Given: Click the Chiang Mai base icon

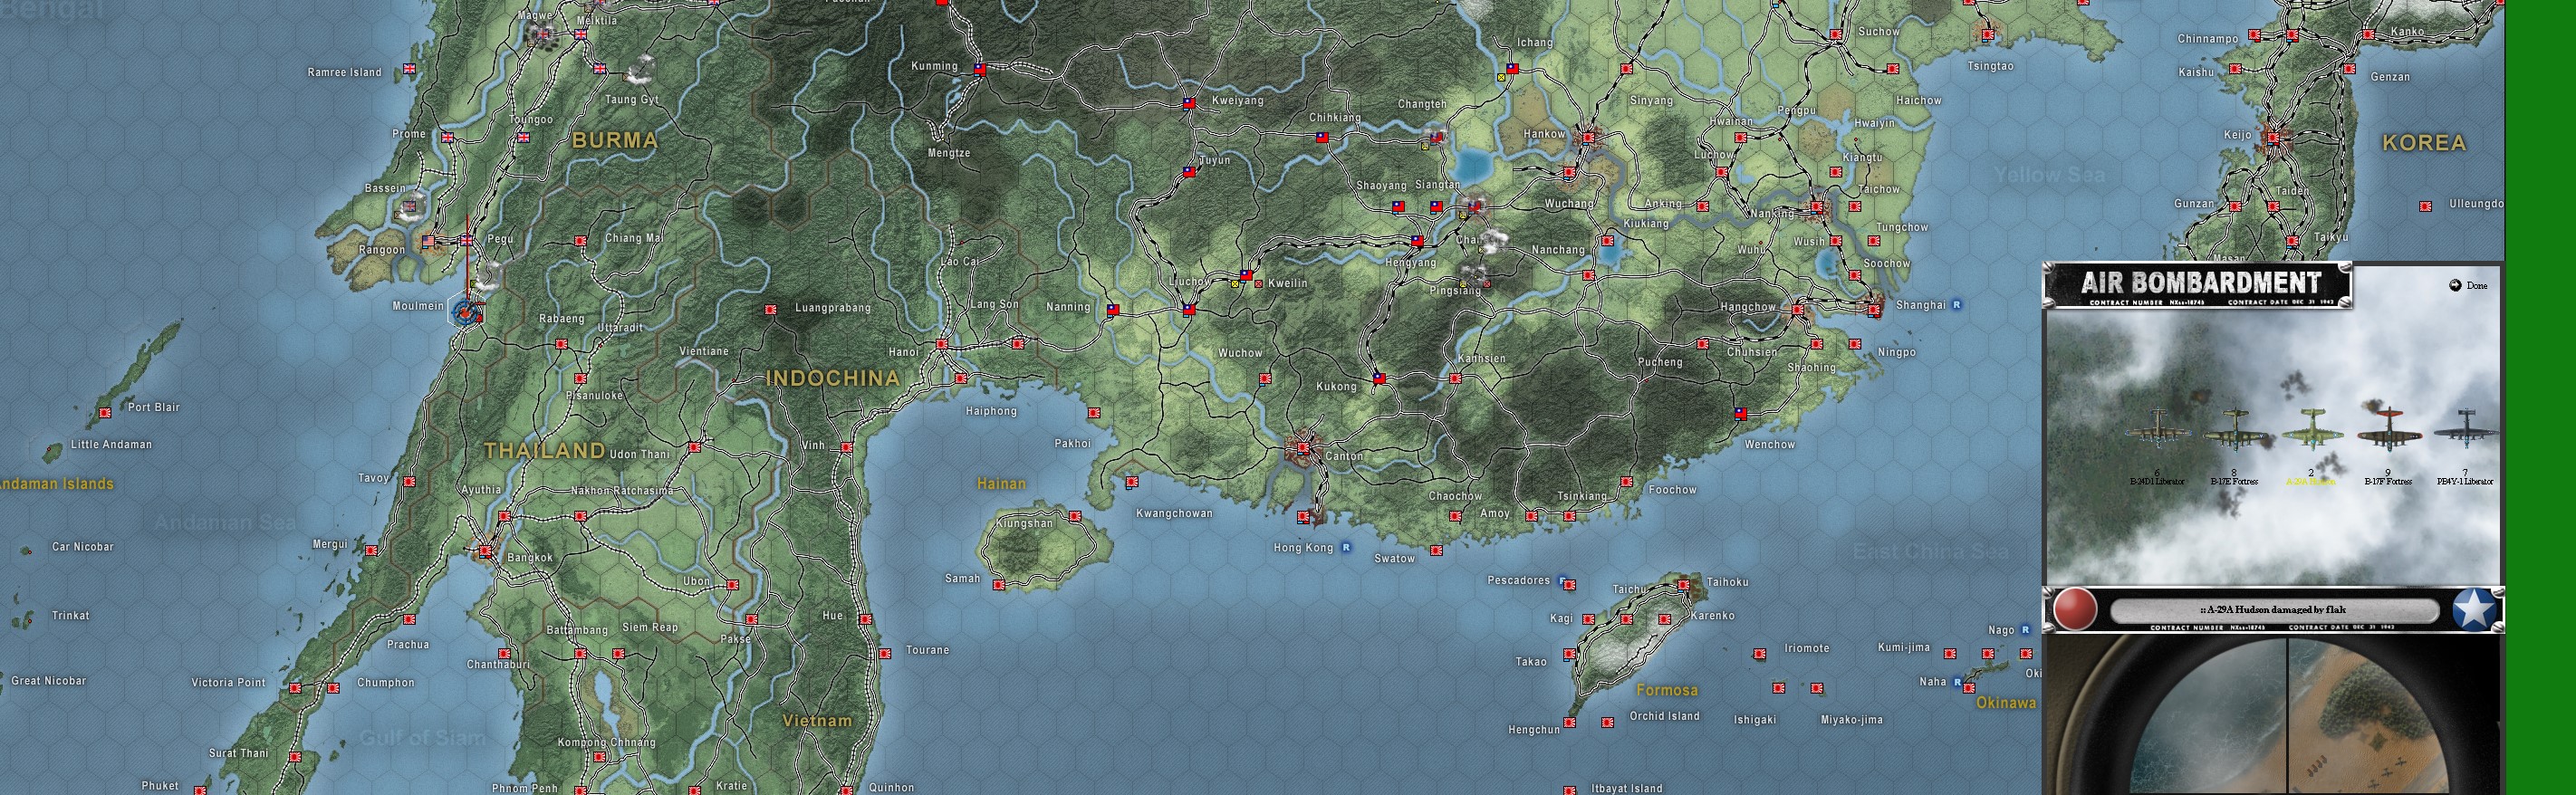Looking at the screenshot, I should coord(580,241).
